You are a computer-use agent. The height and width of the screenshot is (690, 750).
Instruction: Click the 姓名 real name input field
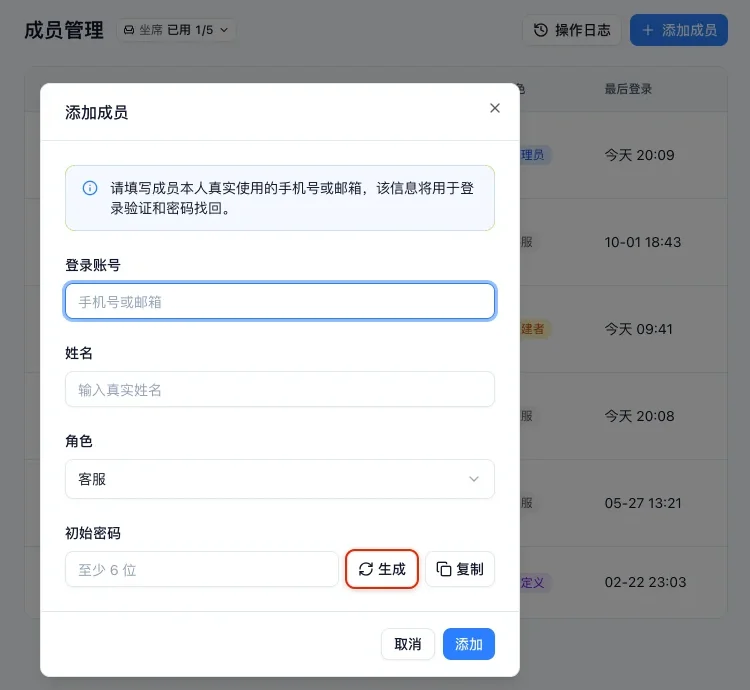(x=280, y=389)
